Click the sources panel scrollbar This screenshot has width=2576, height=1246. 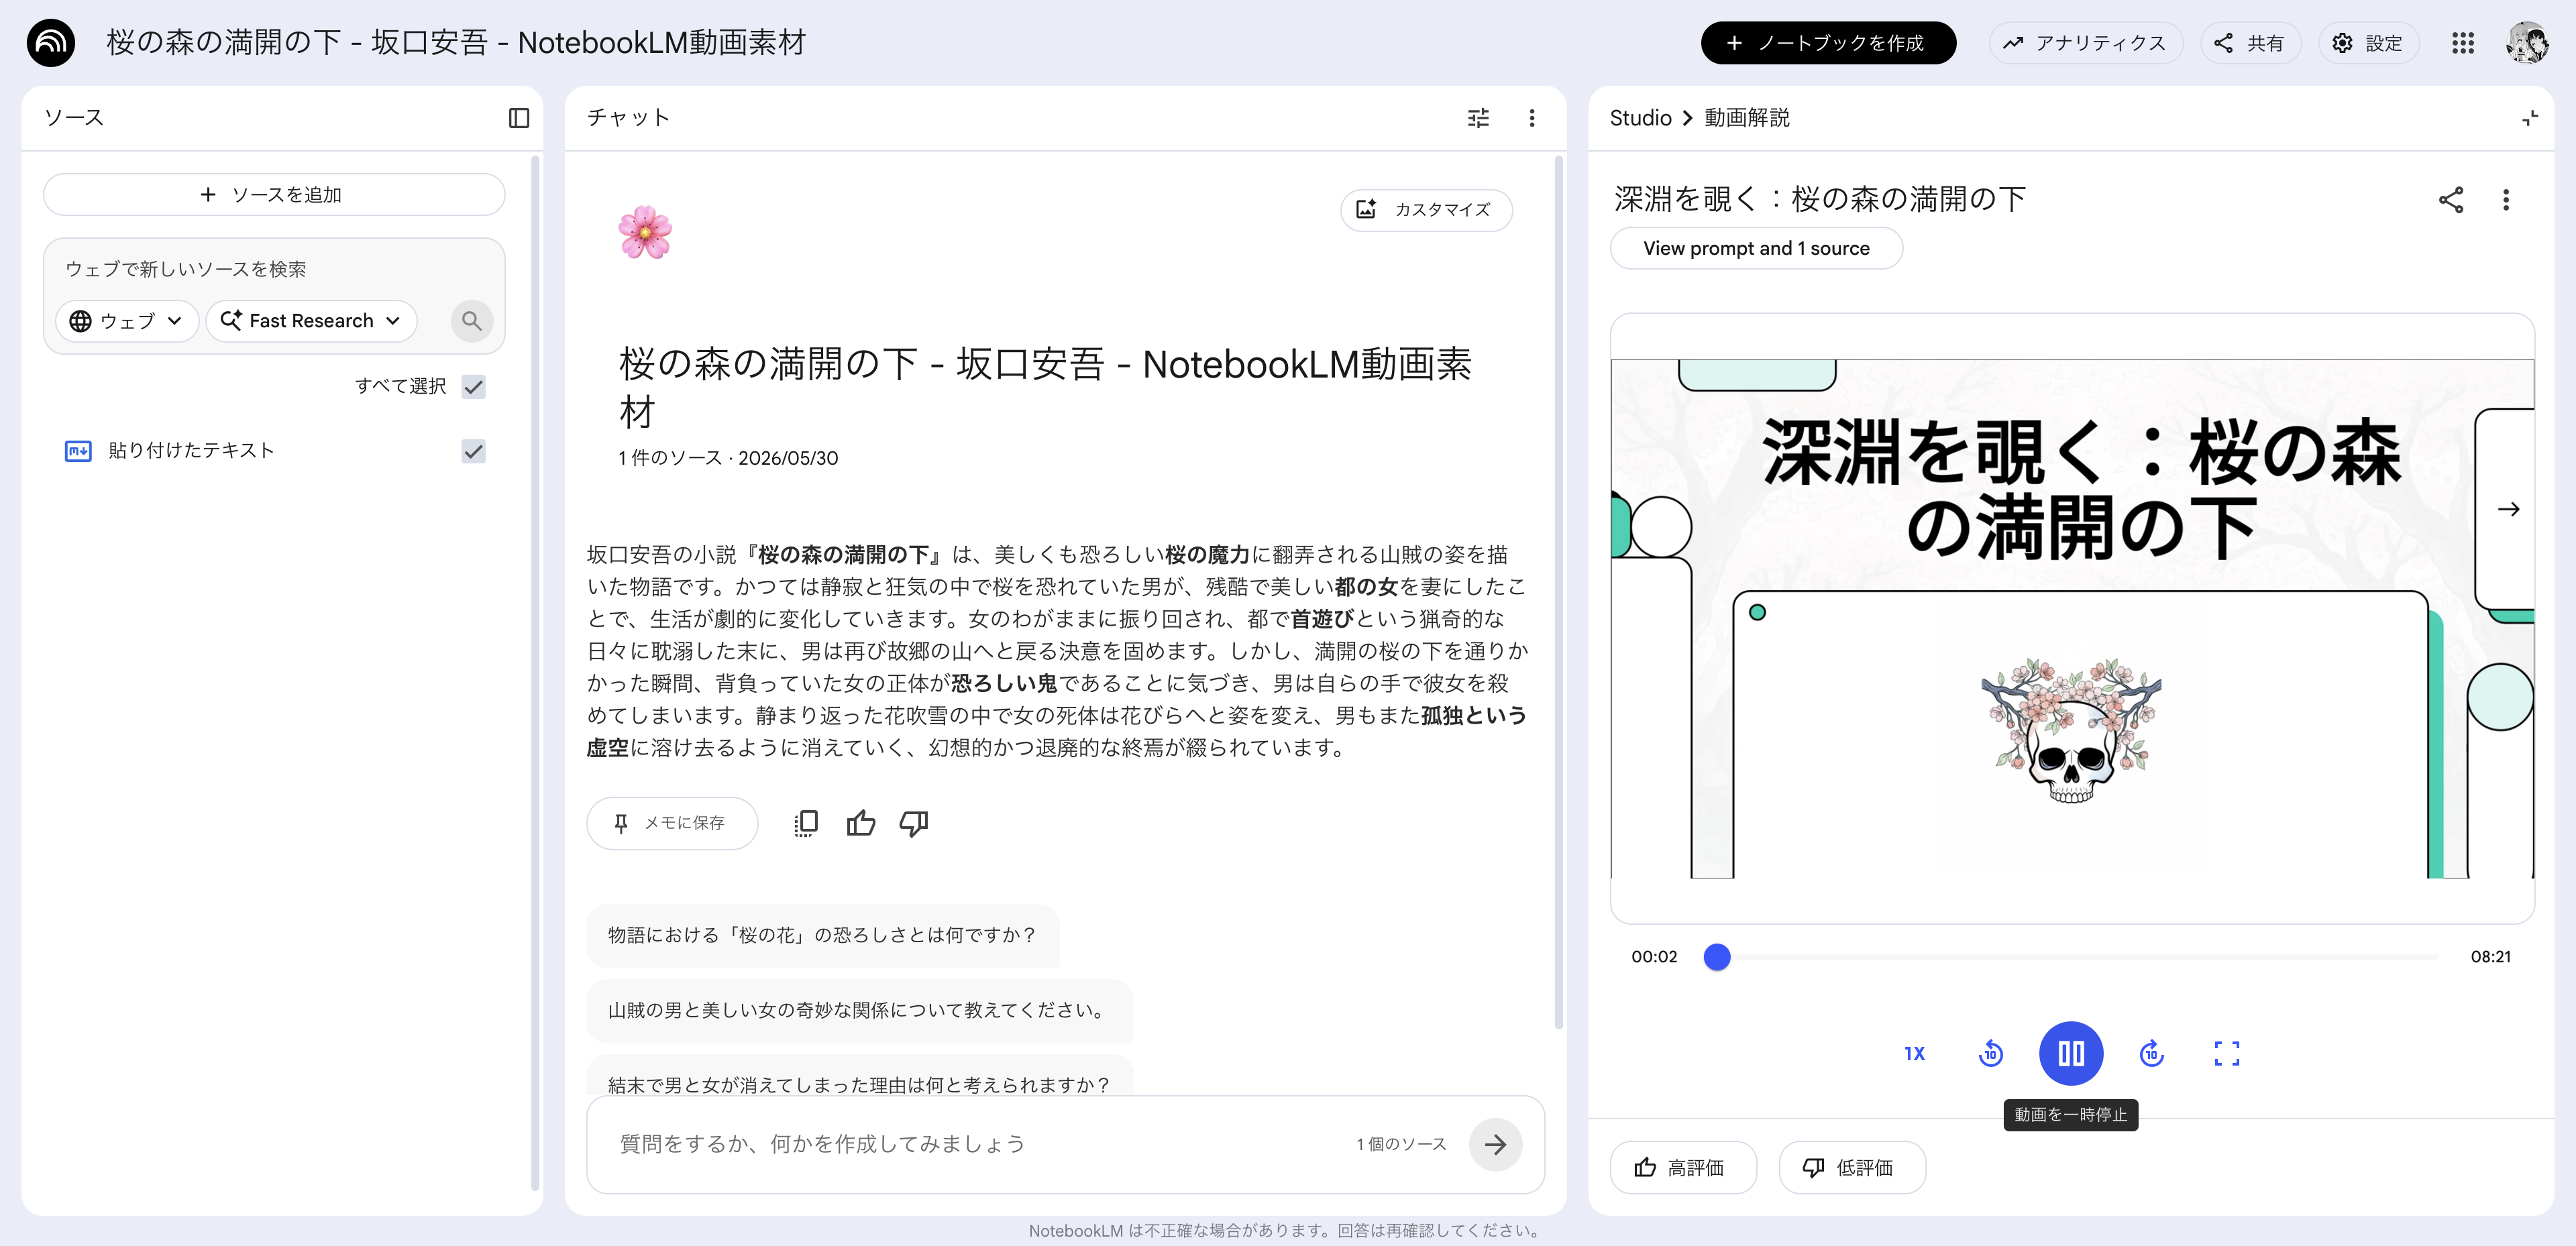point(535,672)
